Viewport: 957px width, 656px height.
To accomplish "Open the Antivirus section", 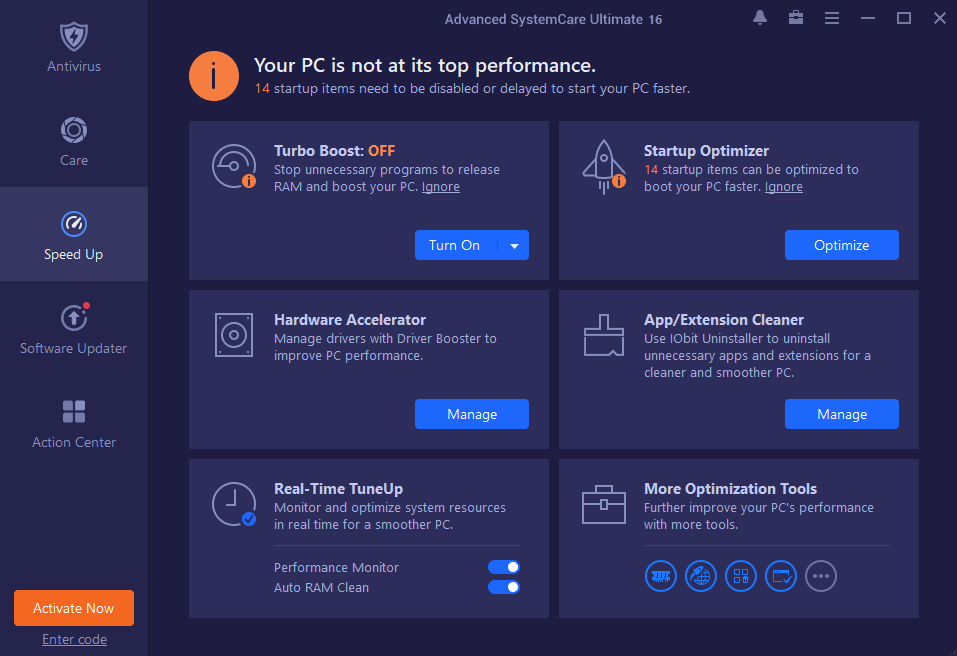I will coord(74,47).
